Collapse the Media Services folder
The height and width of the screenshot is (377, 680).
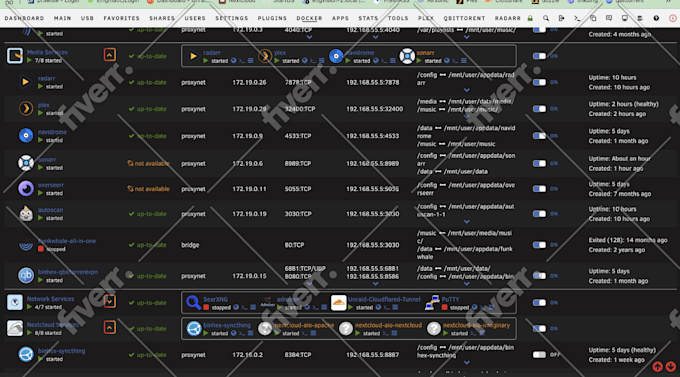109,55
